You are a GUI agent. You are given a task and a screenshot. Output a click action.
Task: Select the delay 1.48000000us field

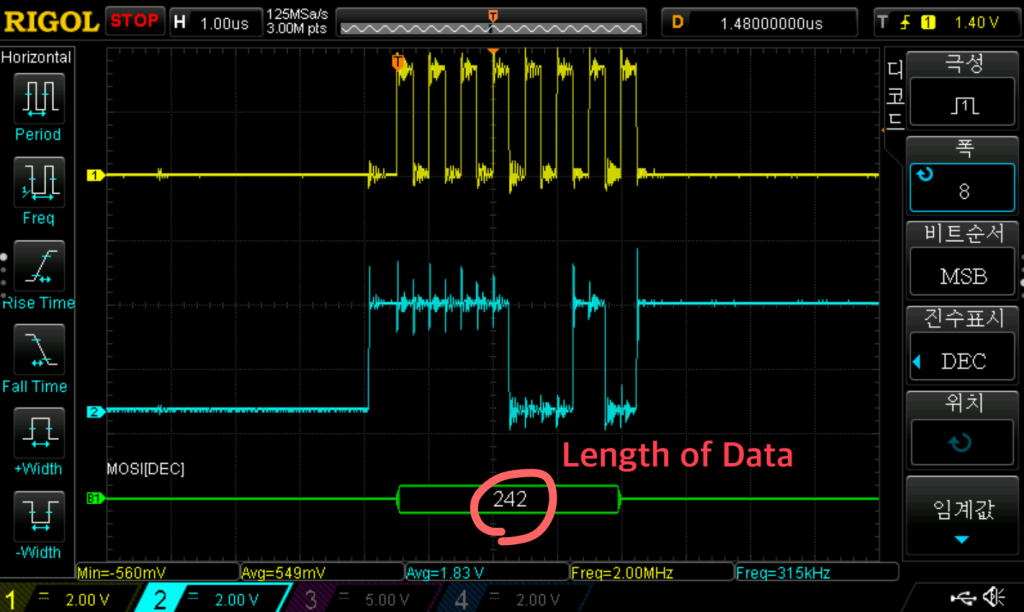760,23
